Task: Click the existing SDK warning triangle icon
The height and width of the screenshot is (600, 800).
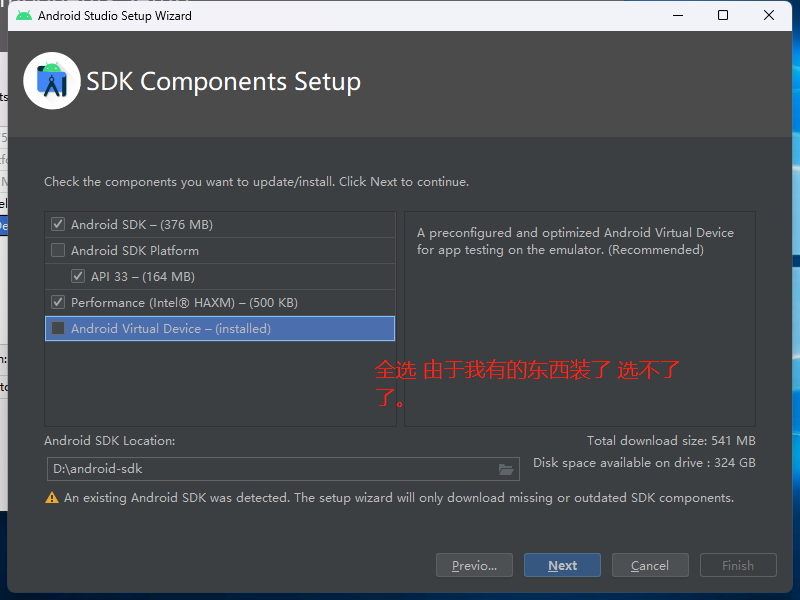Action: [x=52, y=498]
